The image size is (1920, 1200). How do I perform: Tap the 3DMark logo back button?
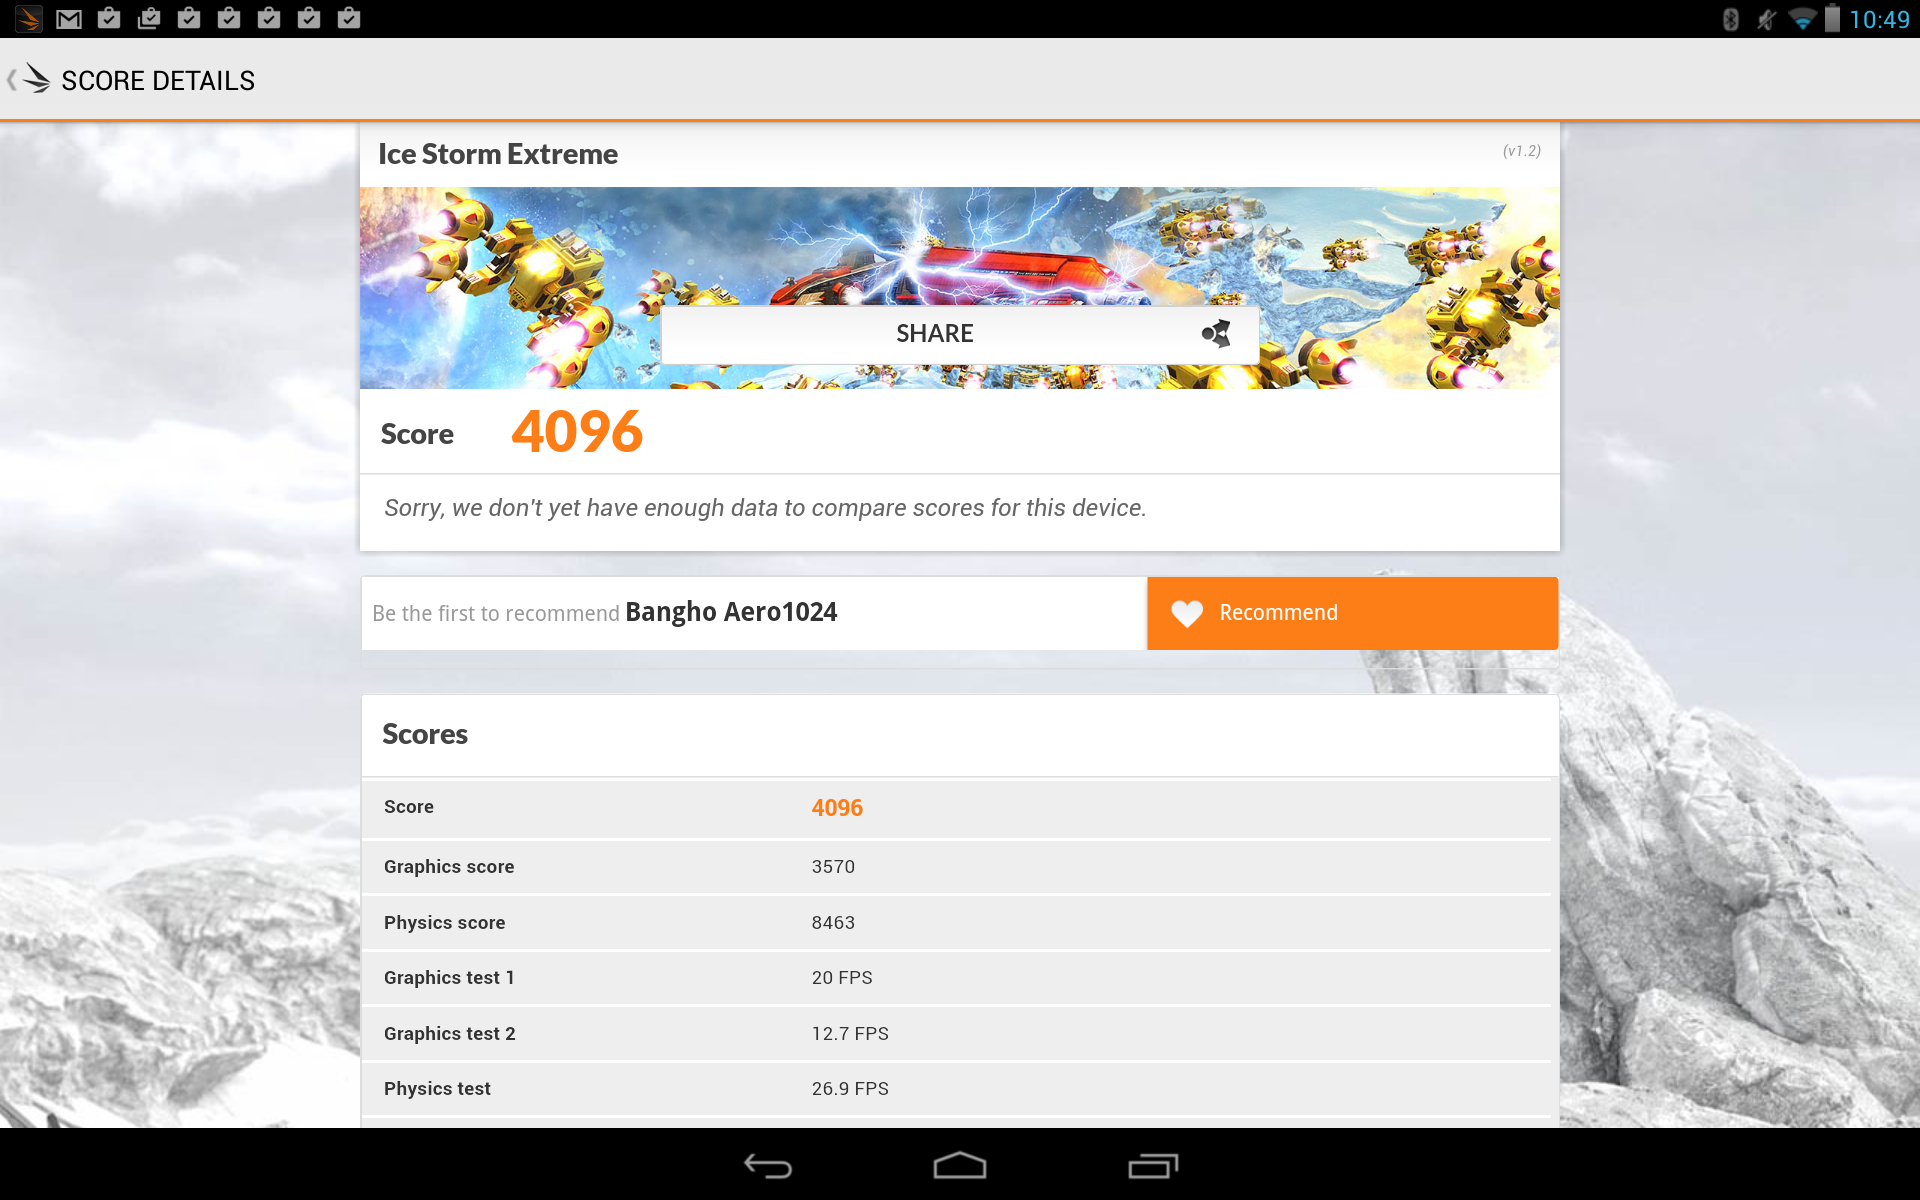click(x=30, y=79)
